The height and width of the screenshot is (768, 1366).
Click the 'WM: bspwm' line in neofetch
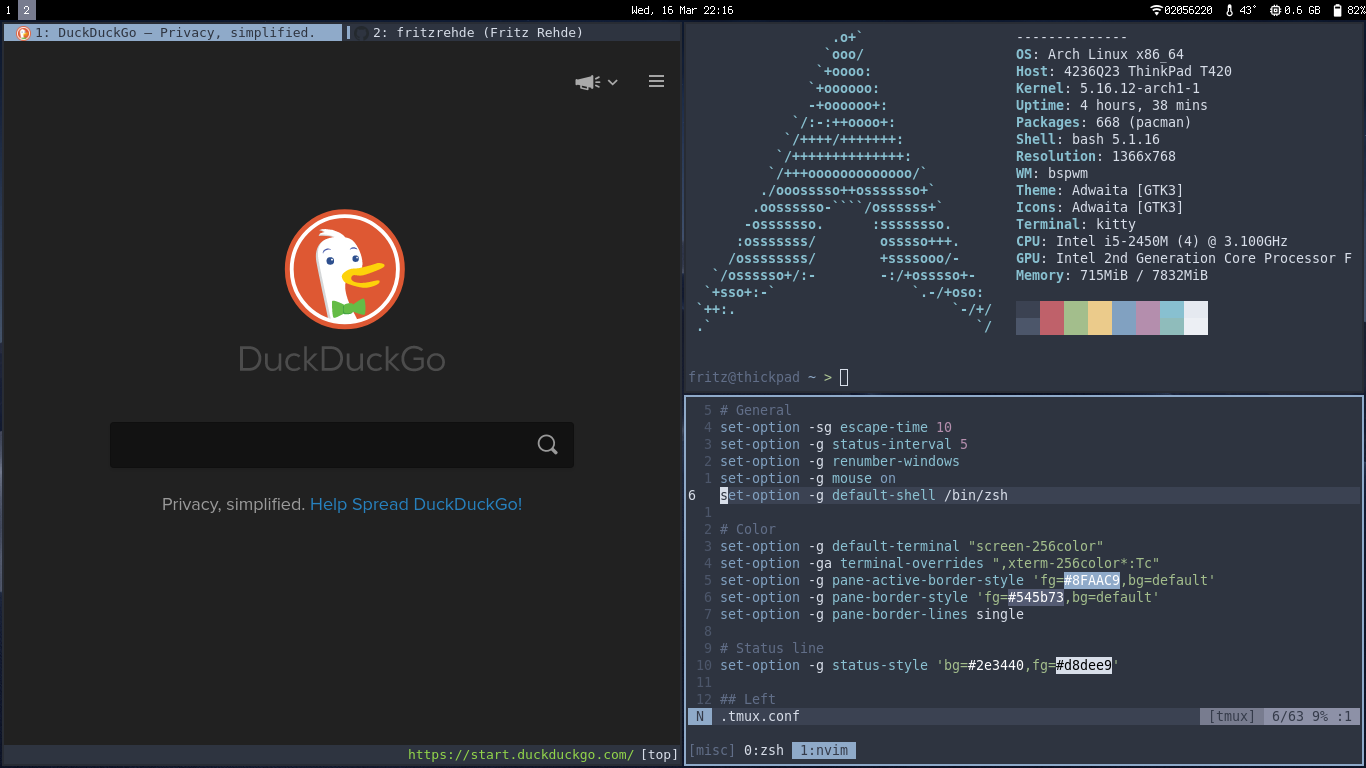click(1052, 173)
